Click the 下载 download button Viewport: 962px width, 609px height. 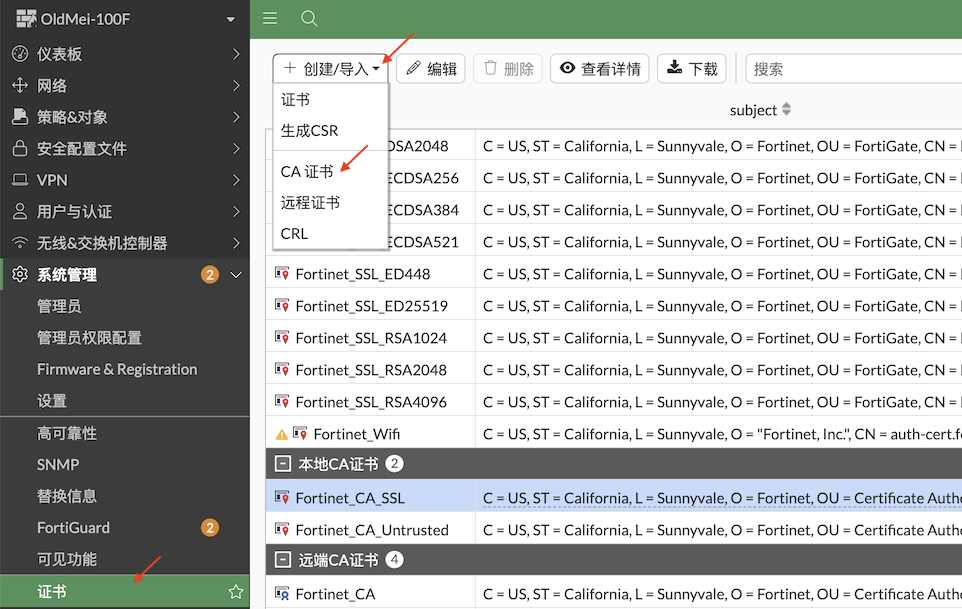point(692,69)
